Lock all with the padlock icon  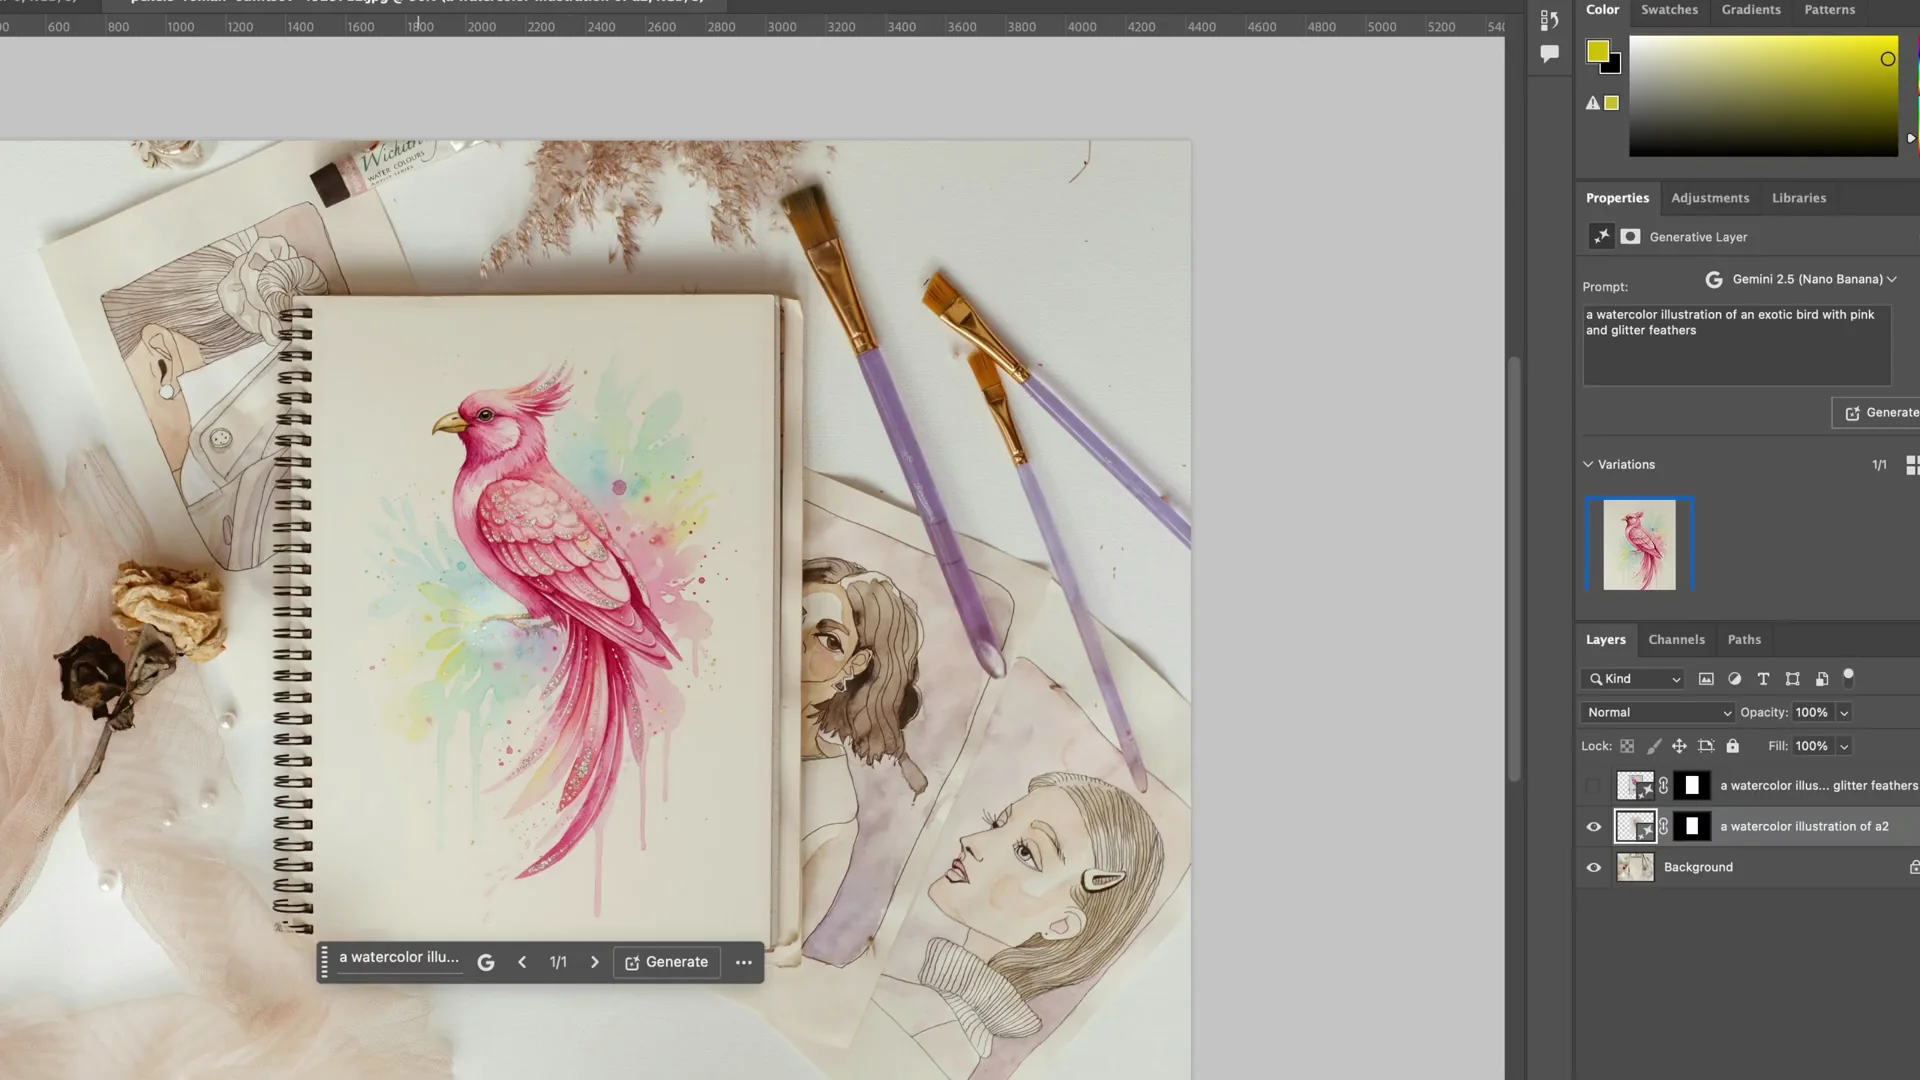click(x=1732, y=746)
